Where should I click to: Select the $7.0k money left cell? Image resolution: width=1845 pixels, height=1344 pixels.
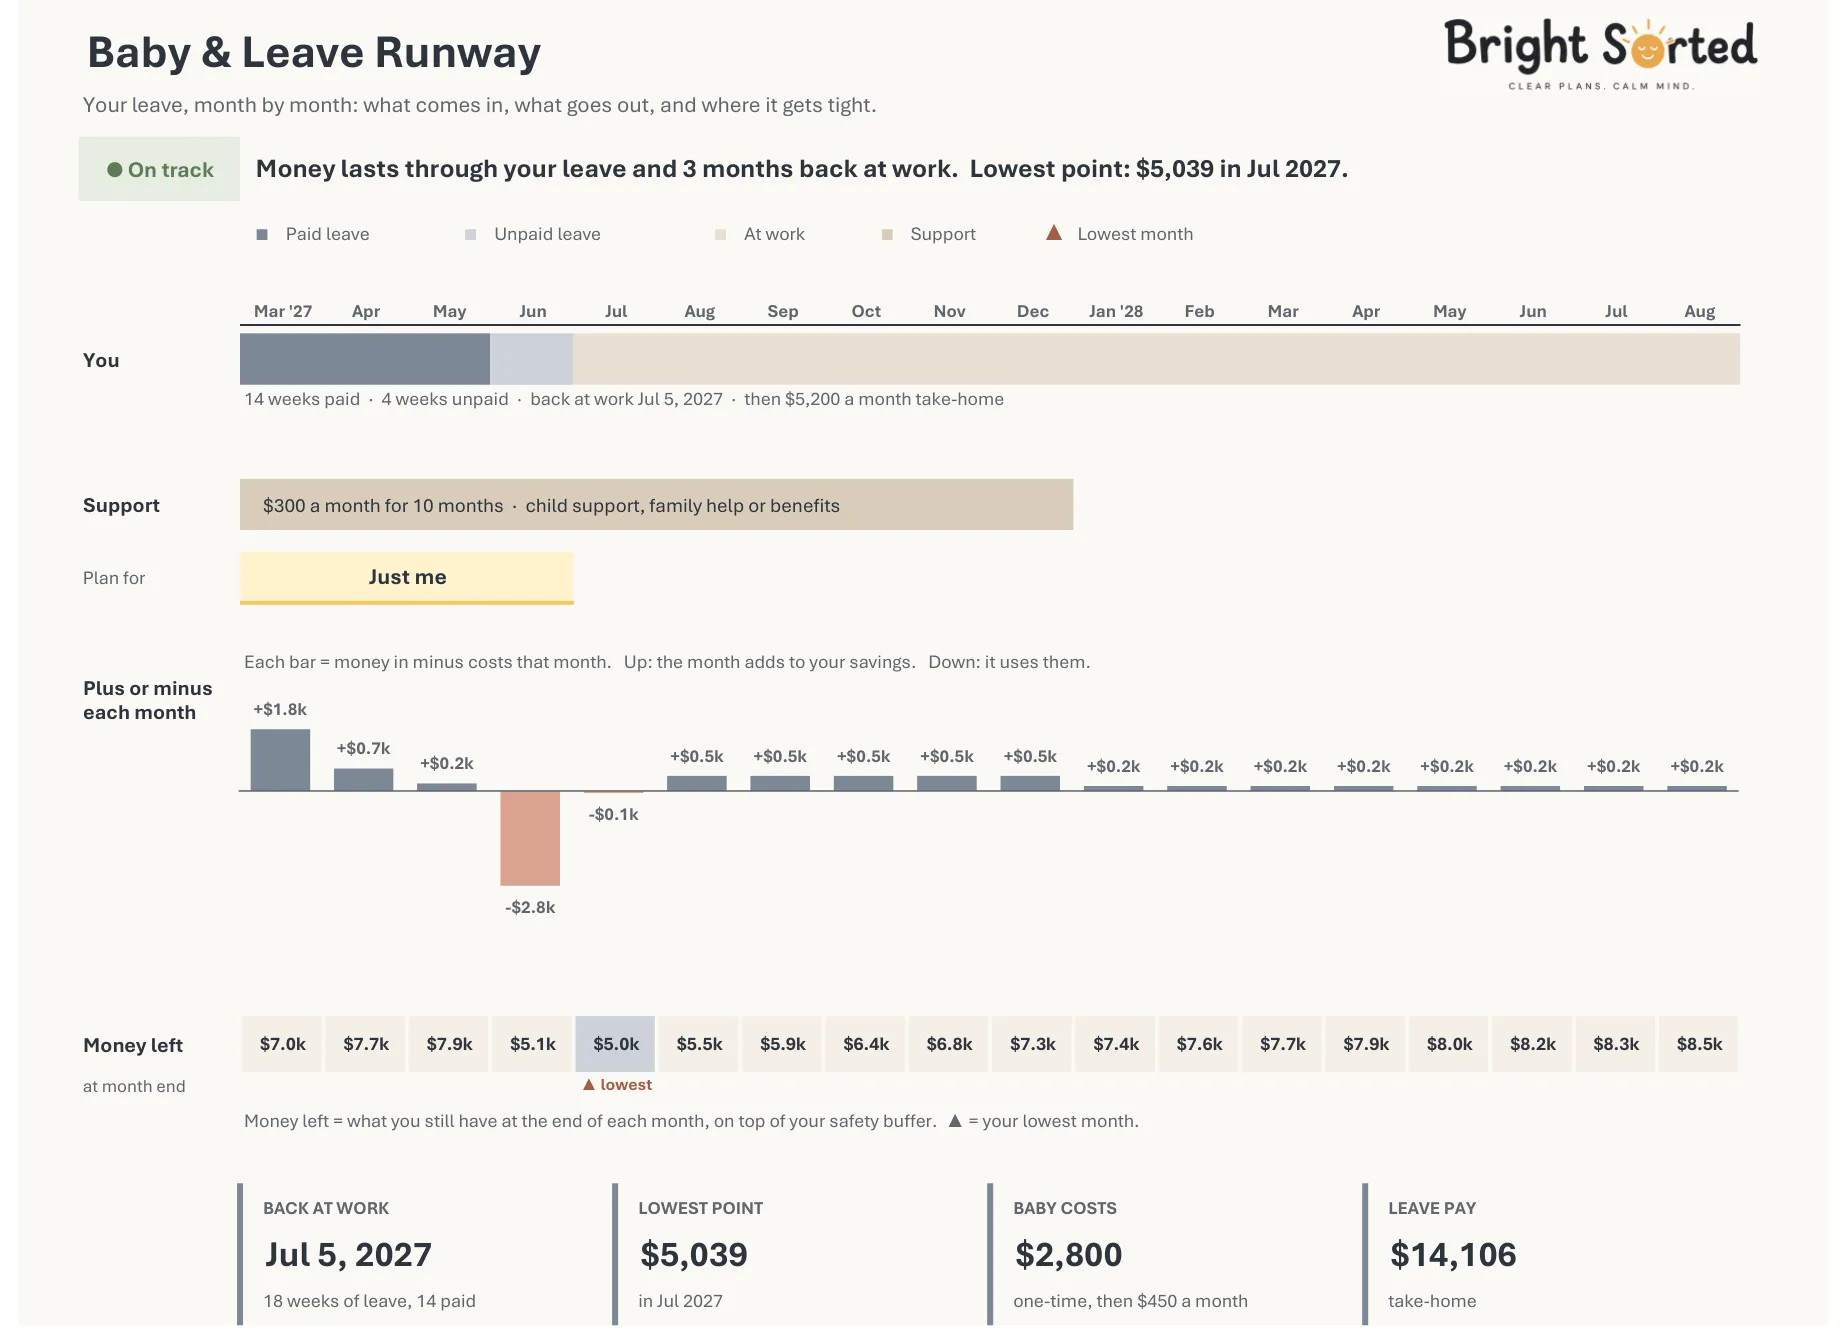282,1044
